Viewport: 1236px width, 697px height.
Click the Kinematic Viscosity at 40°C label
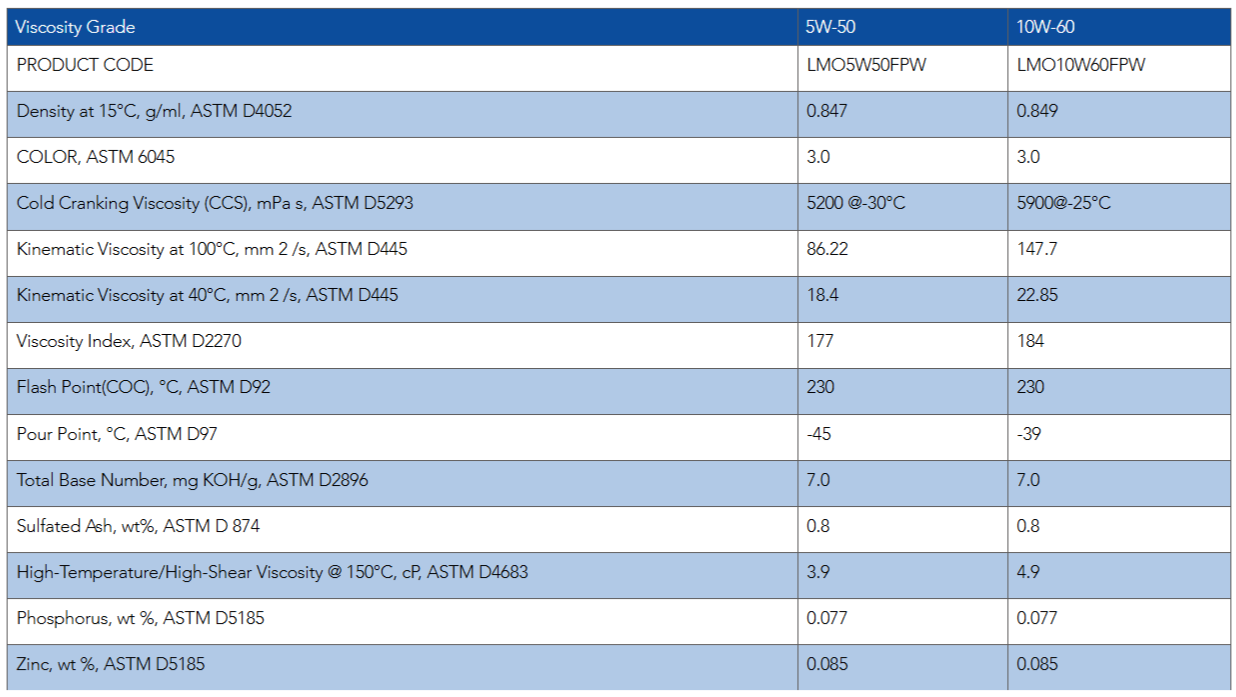click(x=209, y=295)
